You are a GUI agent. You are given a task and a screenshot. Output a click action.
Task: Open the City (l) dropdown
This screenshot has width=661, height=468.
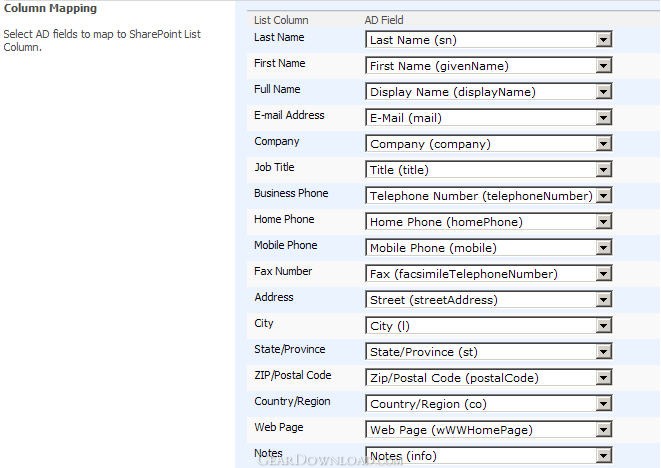tap(489, 326)
